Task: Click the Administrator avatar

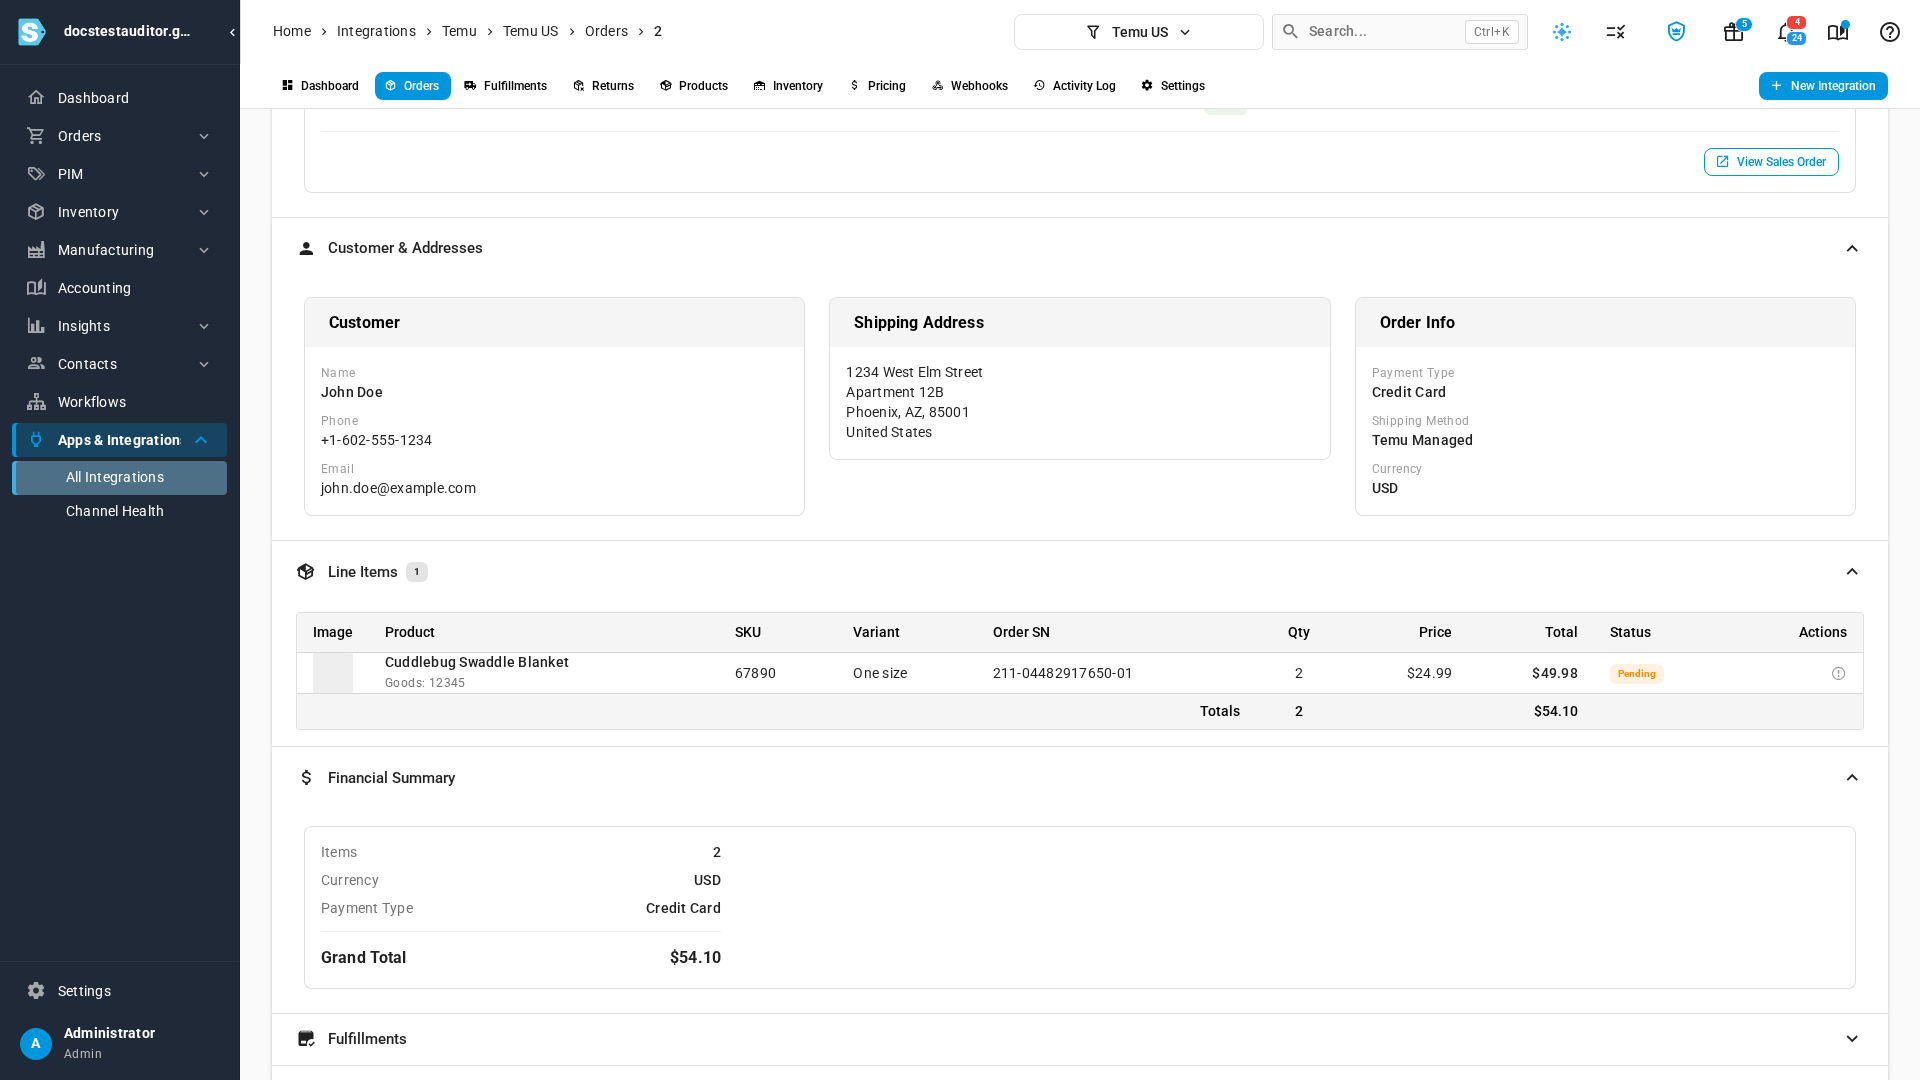Action: click(36, 1044)
